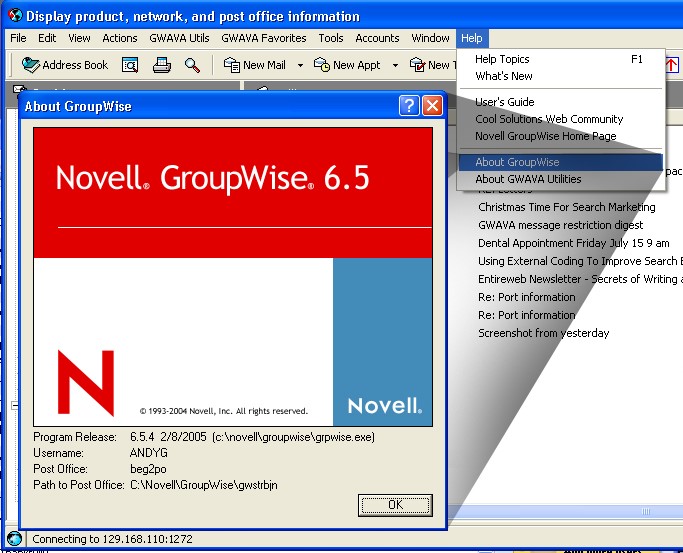683x553 pixels.
Task: Open the Actions menu
Action: [119, 38]
